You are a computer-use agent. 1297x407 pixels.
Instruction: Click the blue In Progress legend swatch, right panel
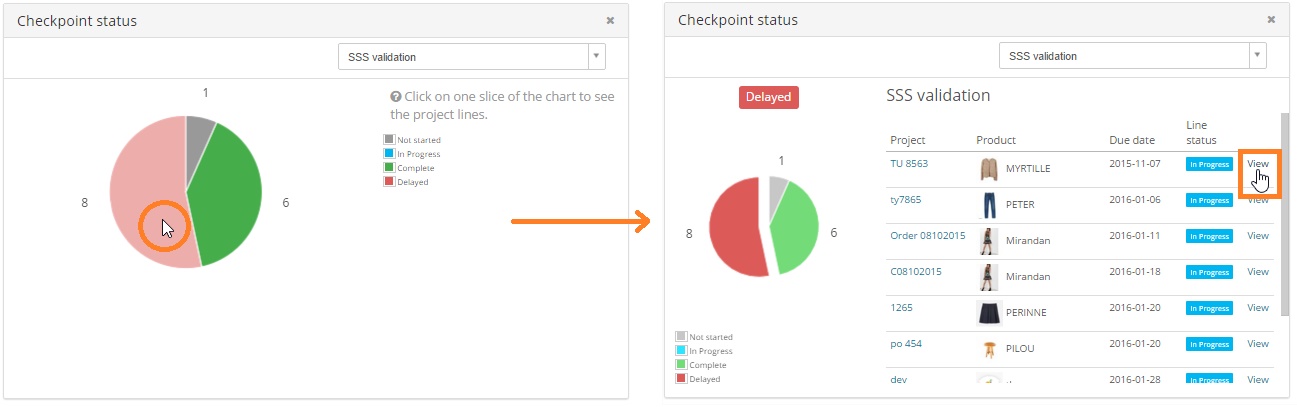[x=681, y=351]
